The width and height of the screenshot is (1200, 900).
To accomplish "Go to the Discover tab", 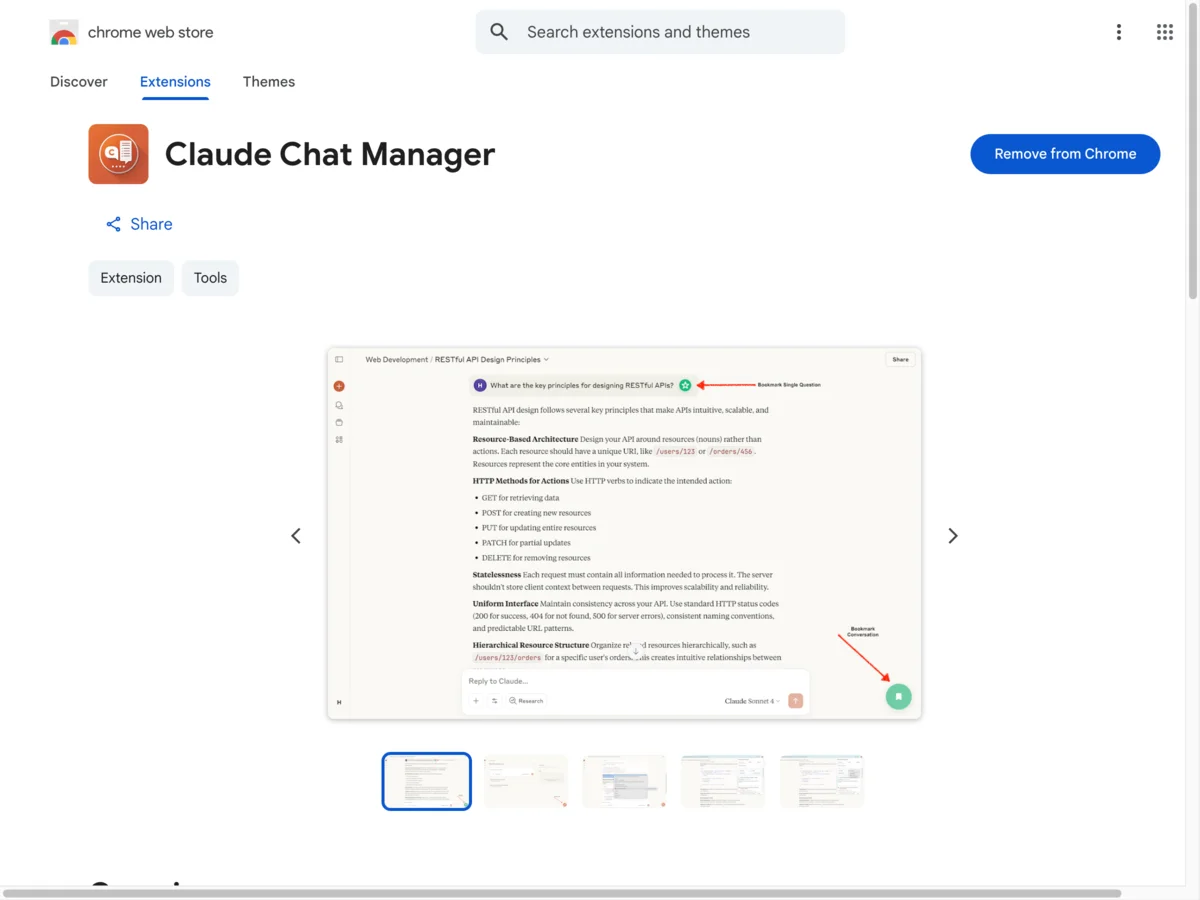I will click(78, 81).
